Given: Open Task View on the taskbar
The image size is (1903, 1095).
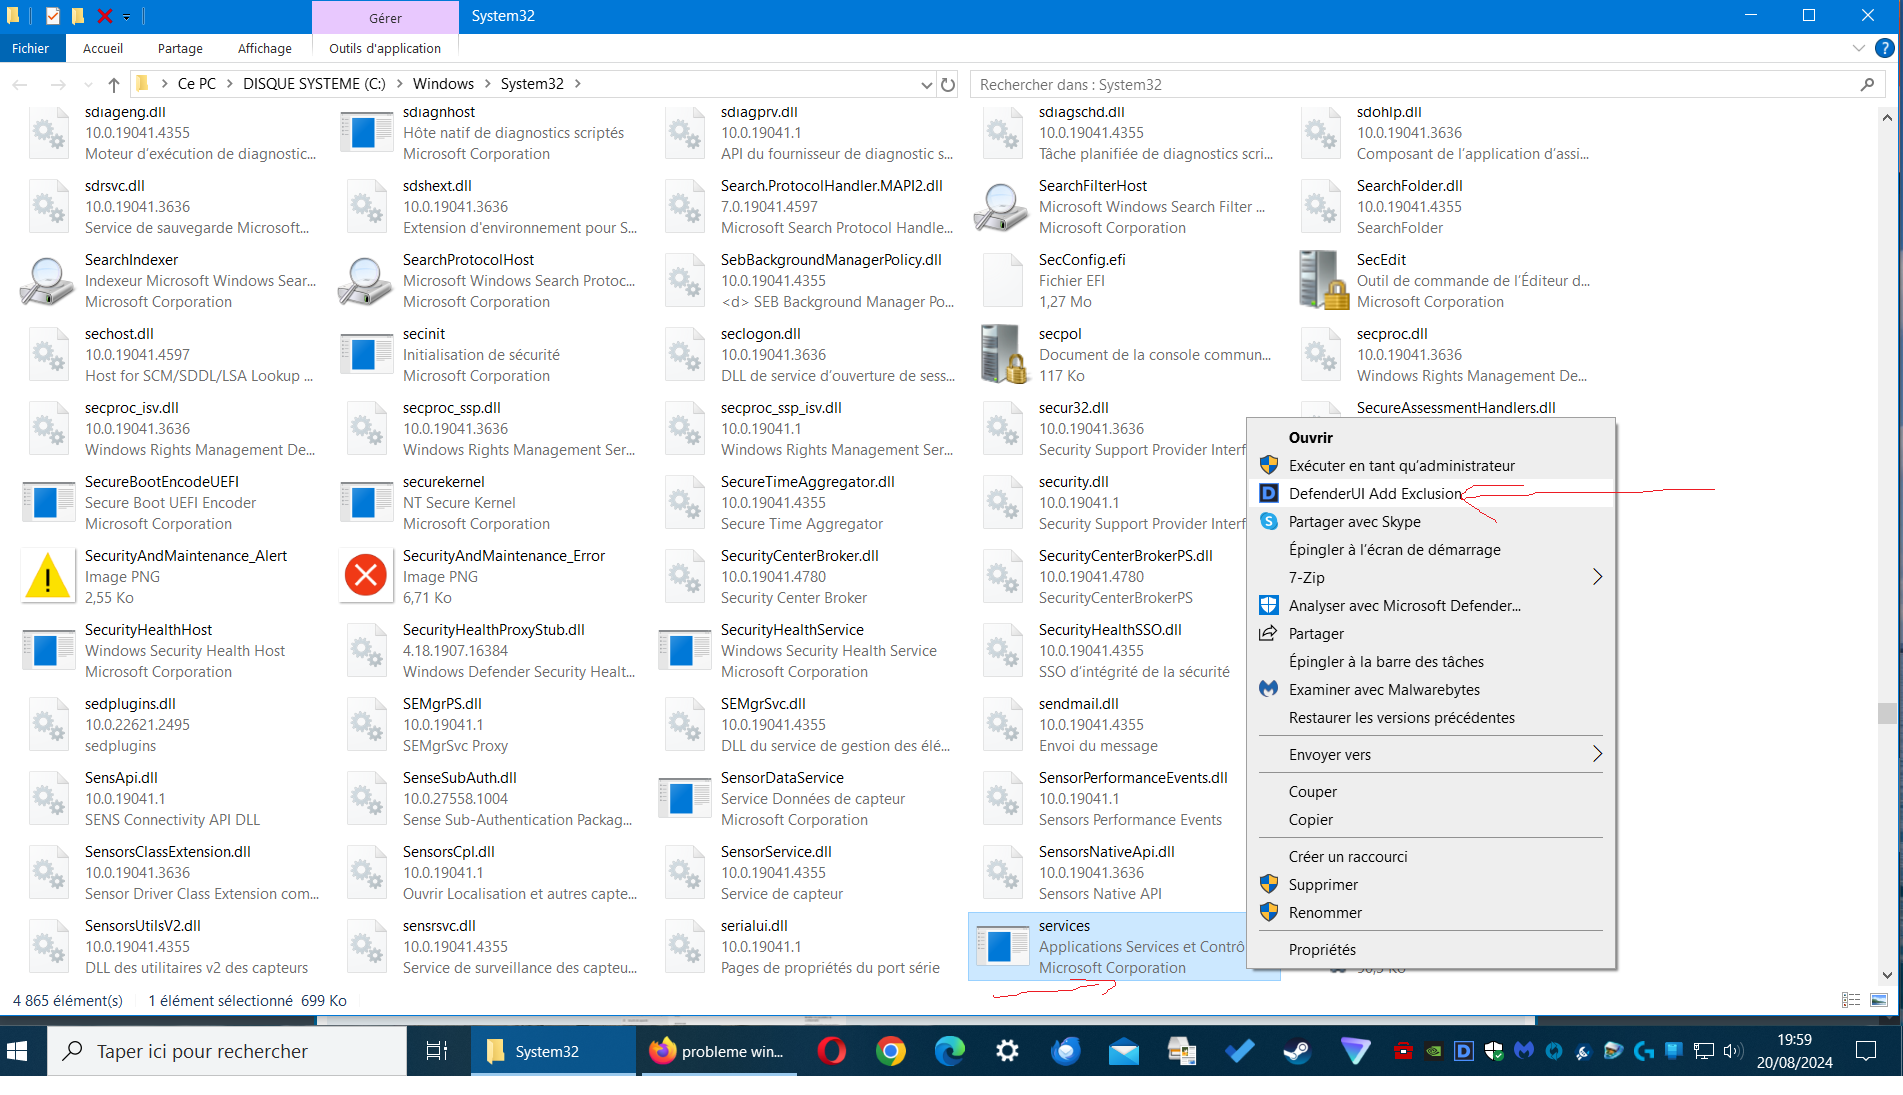Looking at the screenshot, I should coord(436,1051).
